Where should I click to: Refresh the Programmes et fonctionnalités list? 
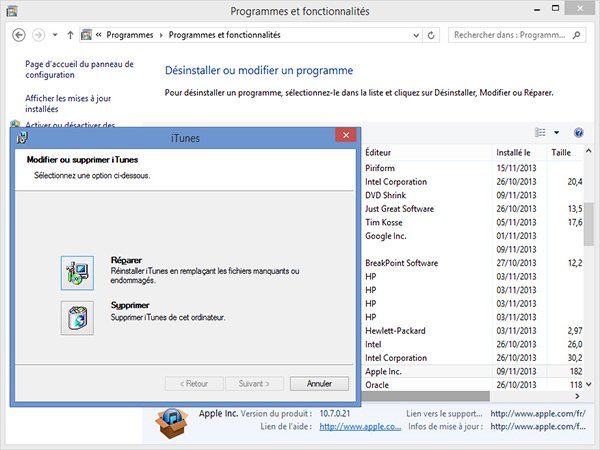[431, 35]
